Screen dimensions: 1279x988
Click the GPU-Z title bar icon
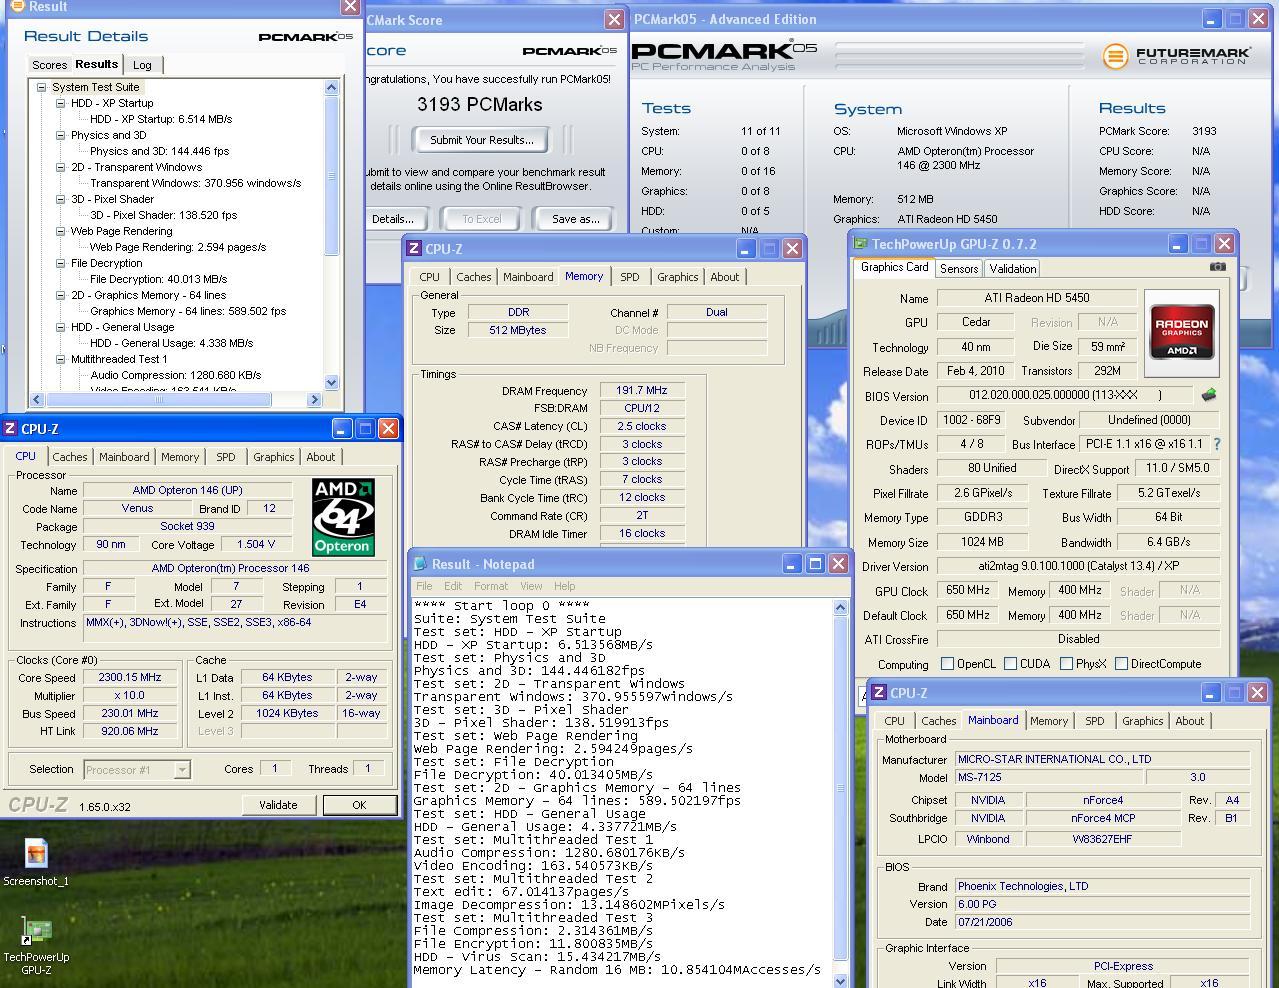tap(860, 243)
